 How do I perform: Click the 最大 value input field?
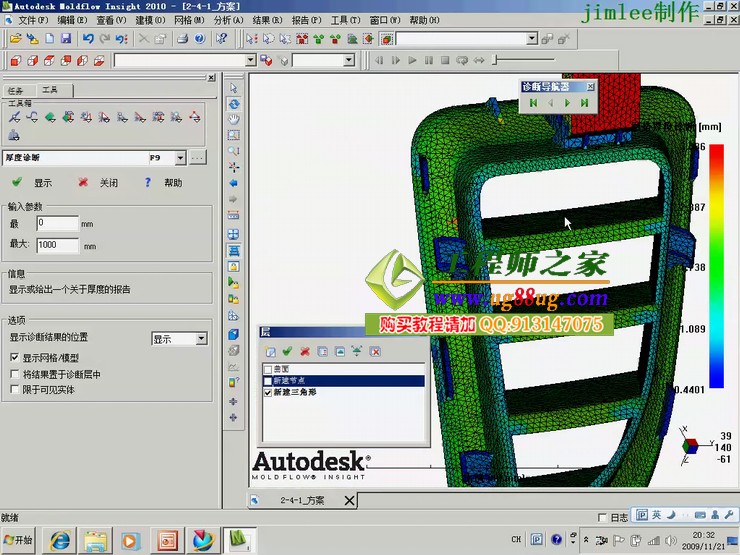coord(57,245)
